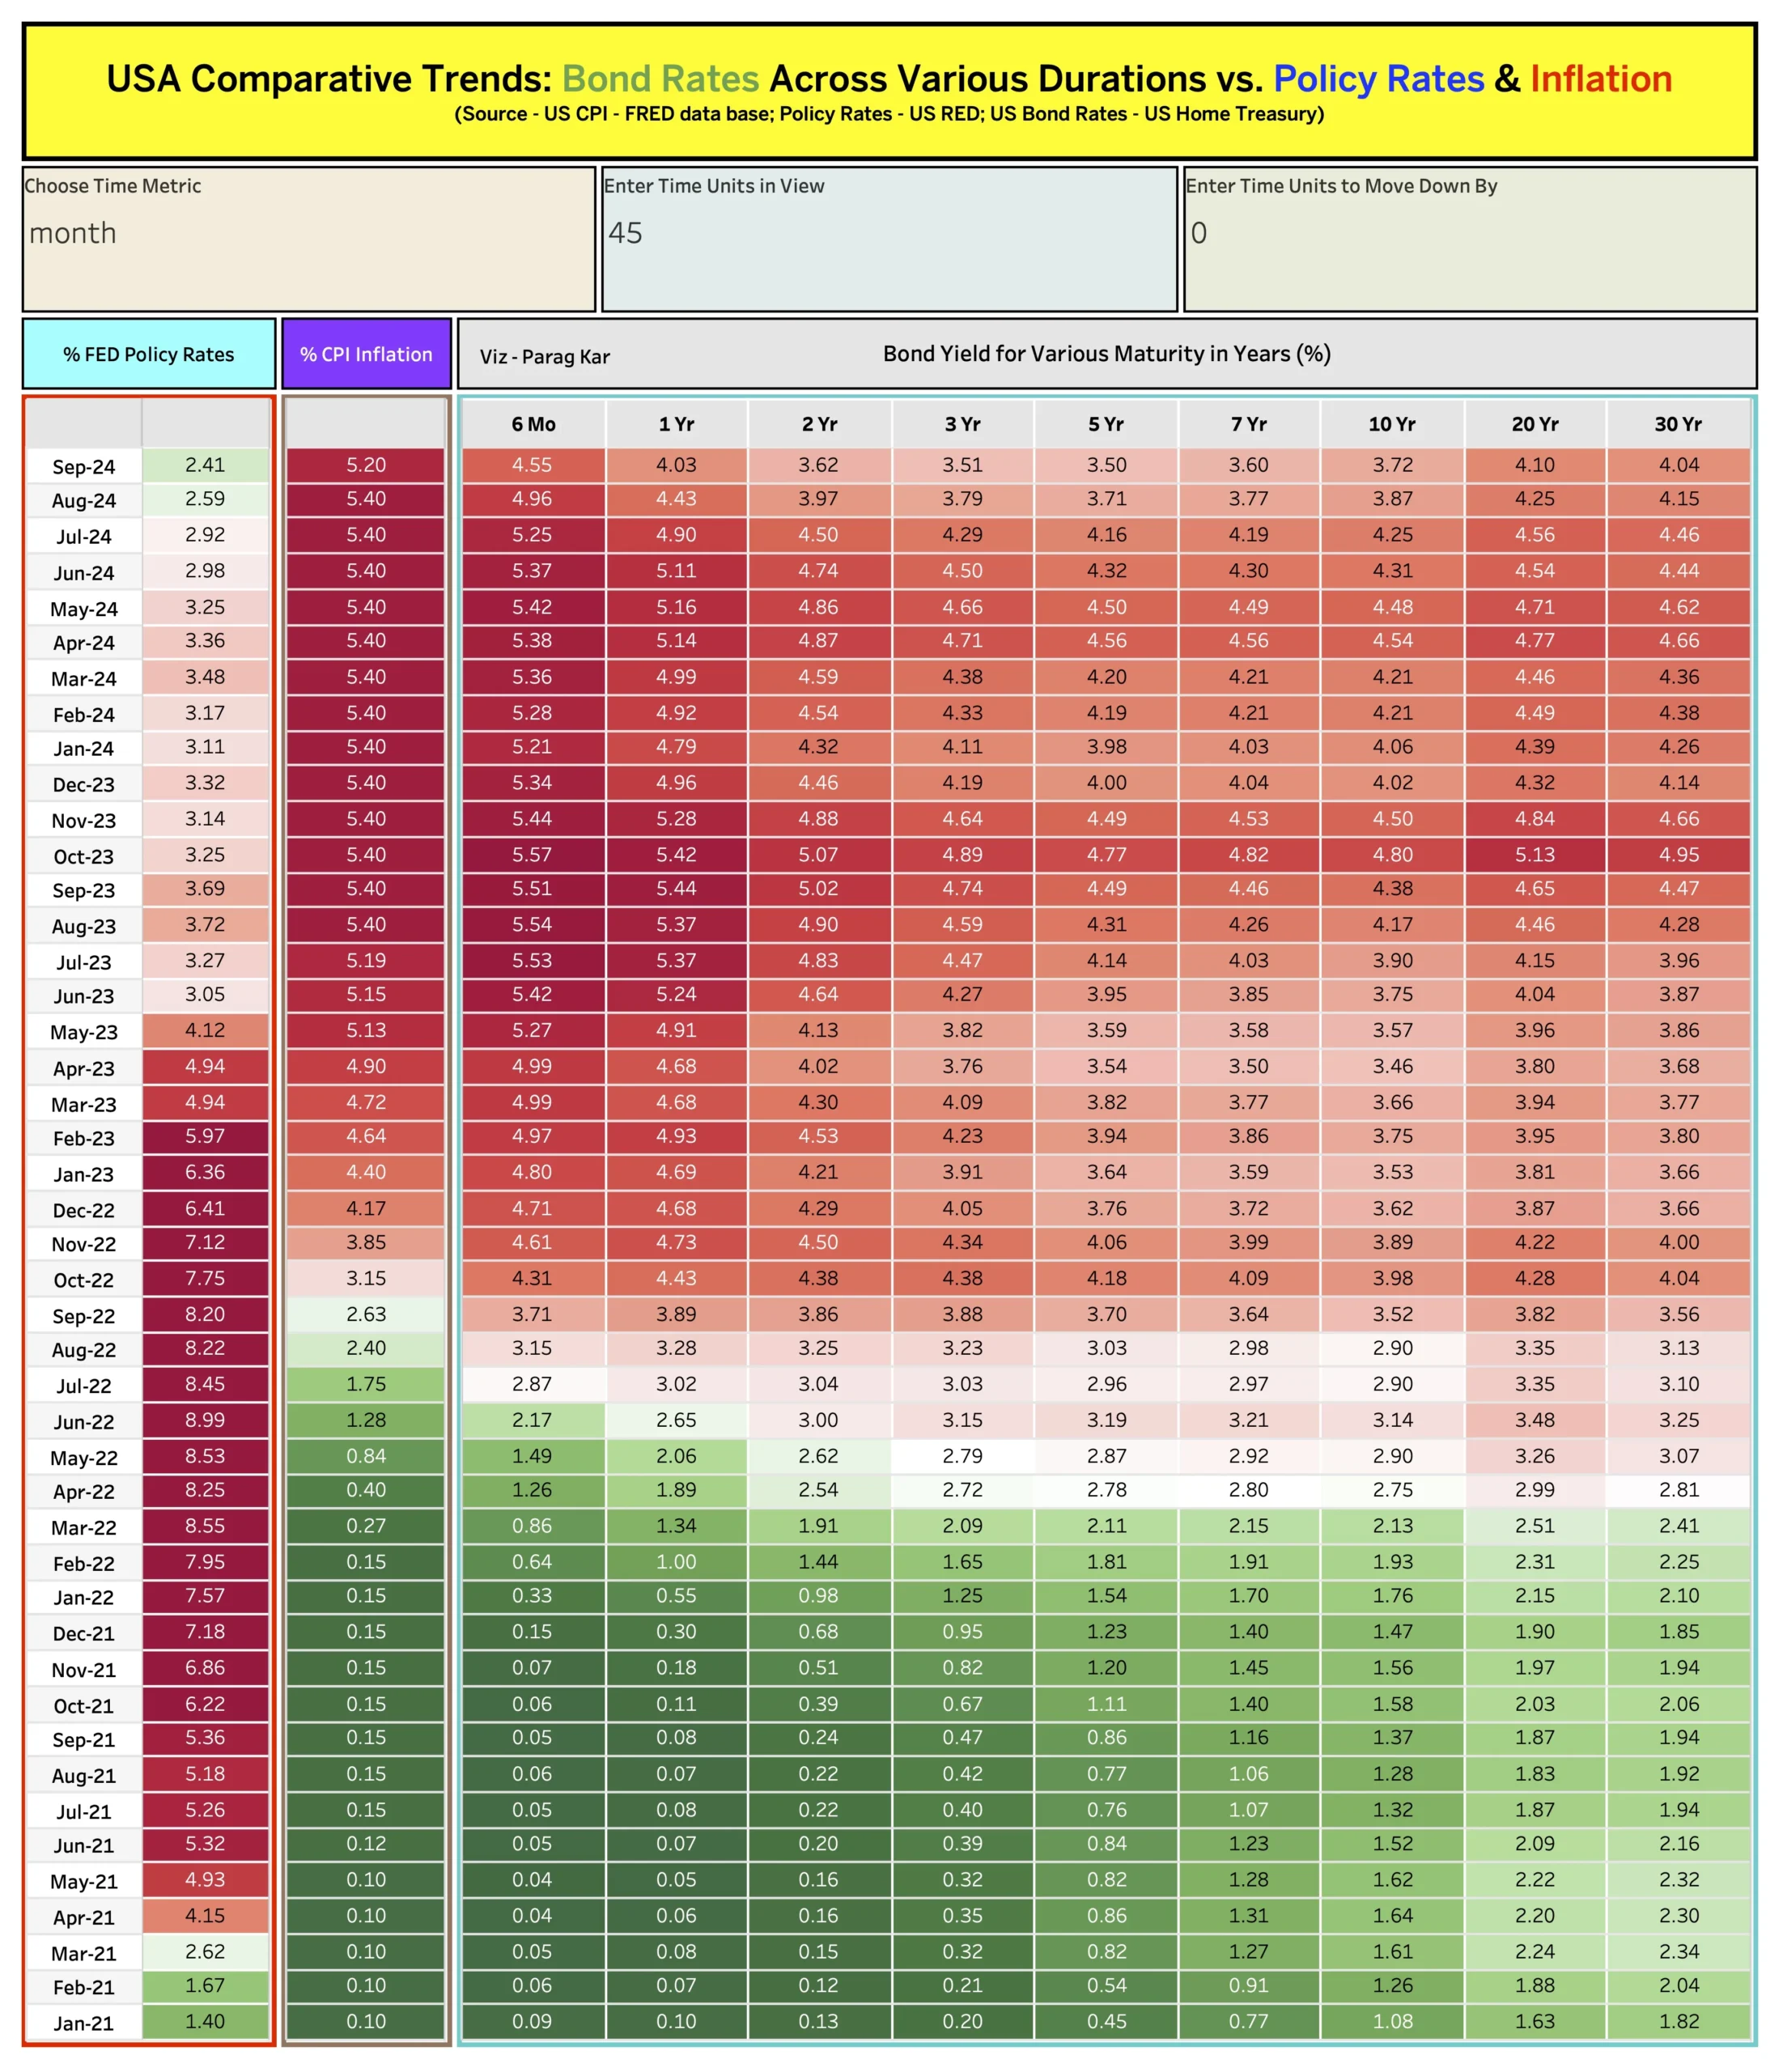The image size is (1783, 2072).
Task: Select the 1 Yr column header
Action: click(x=676, y=424)
